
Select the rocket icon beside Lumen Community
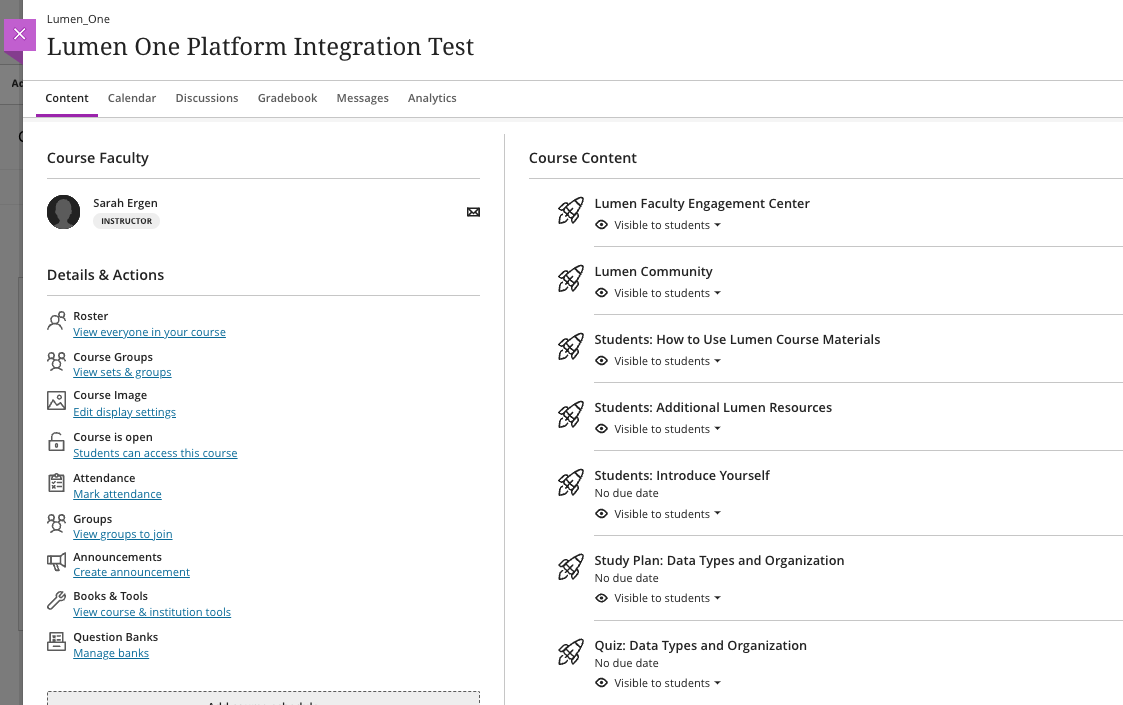[x=569, y=279]
